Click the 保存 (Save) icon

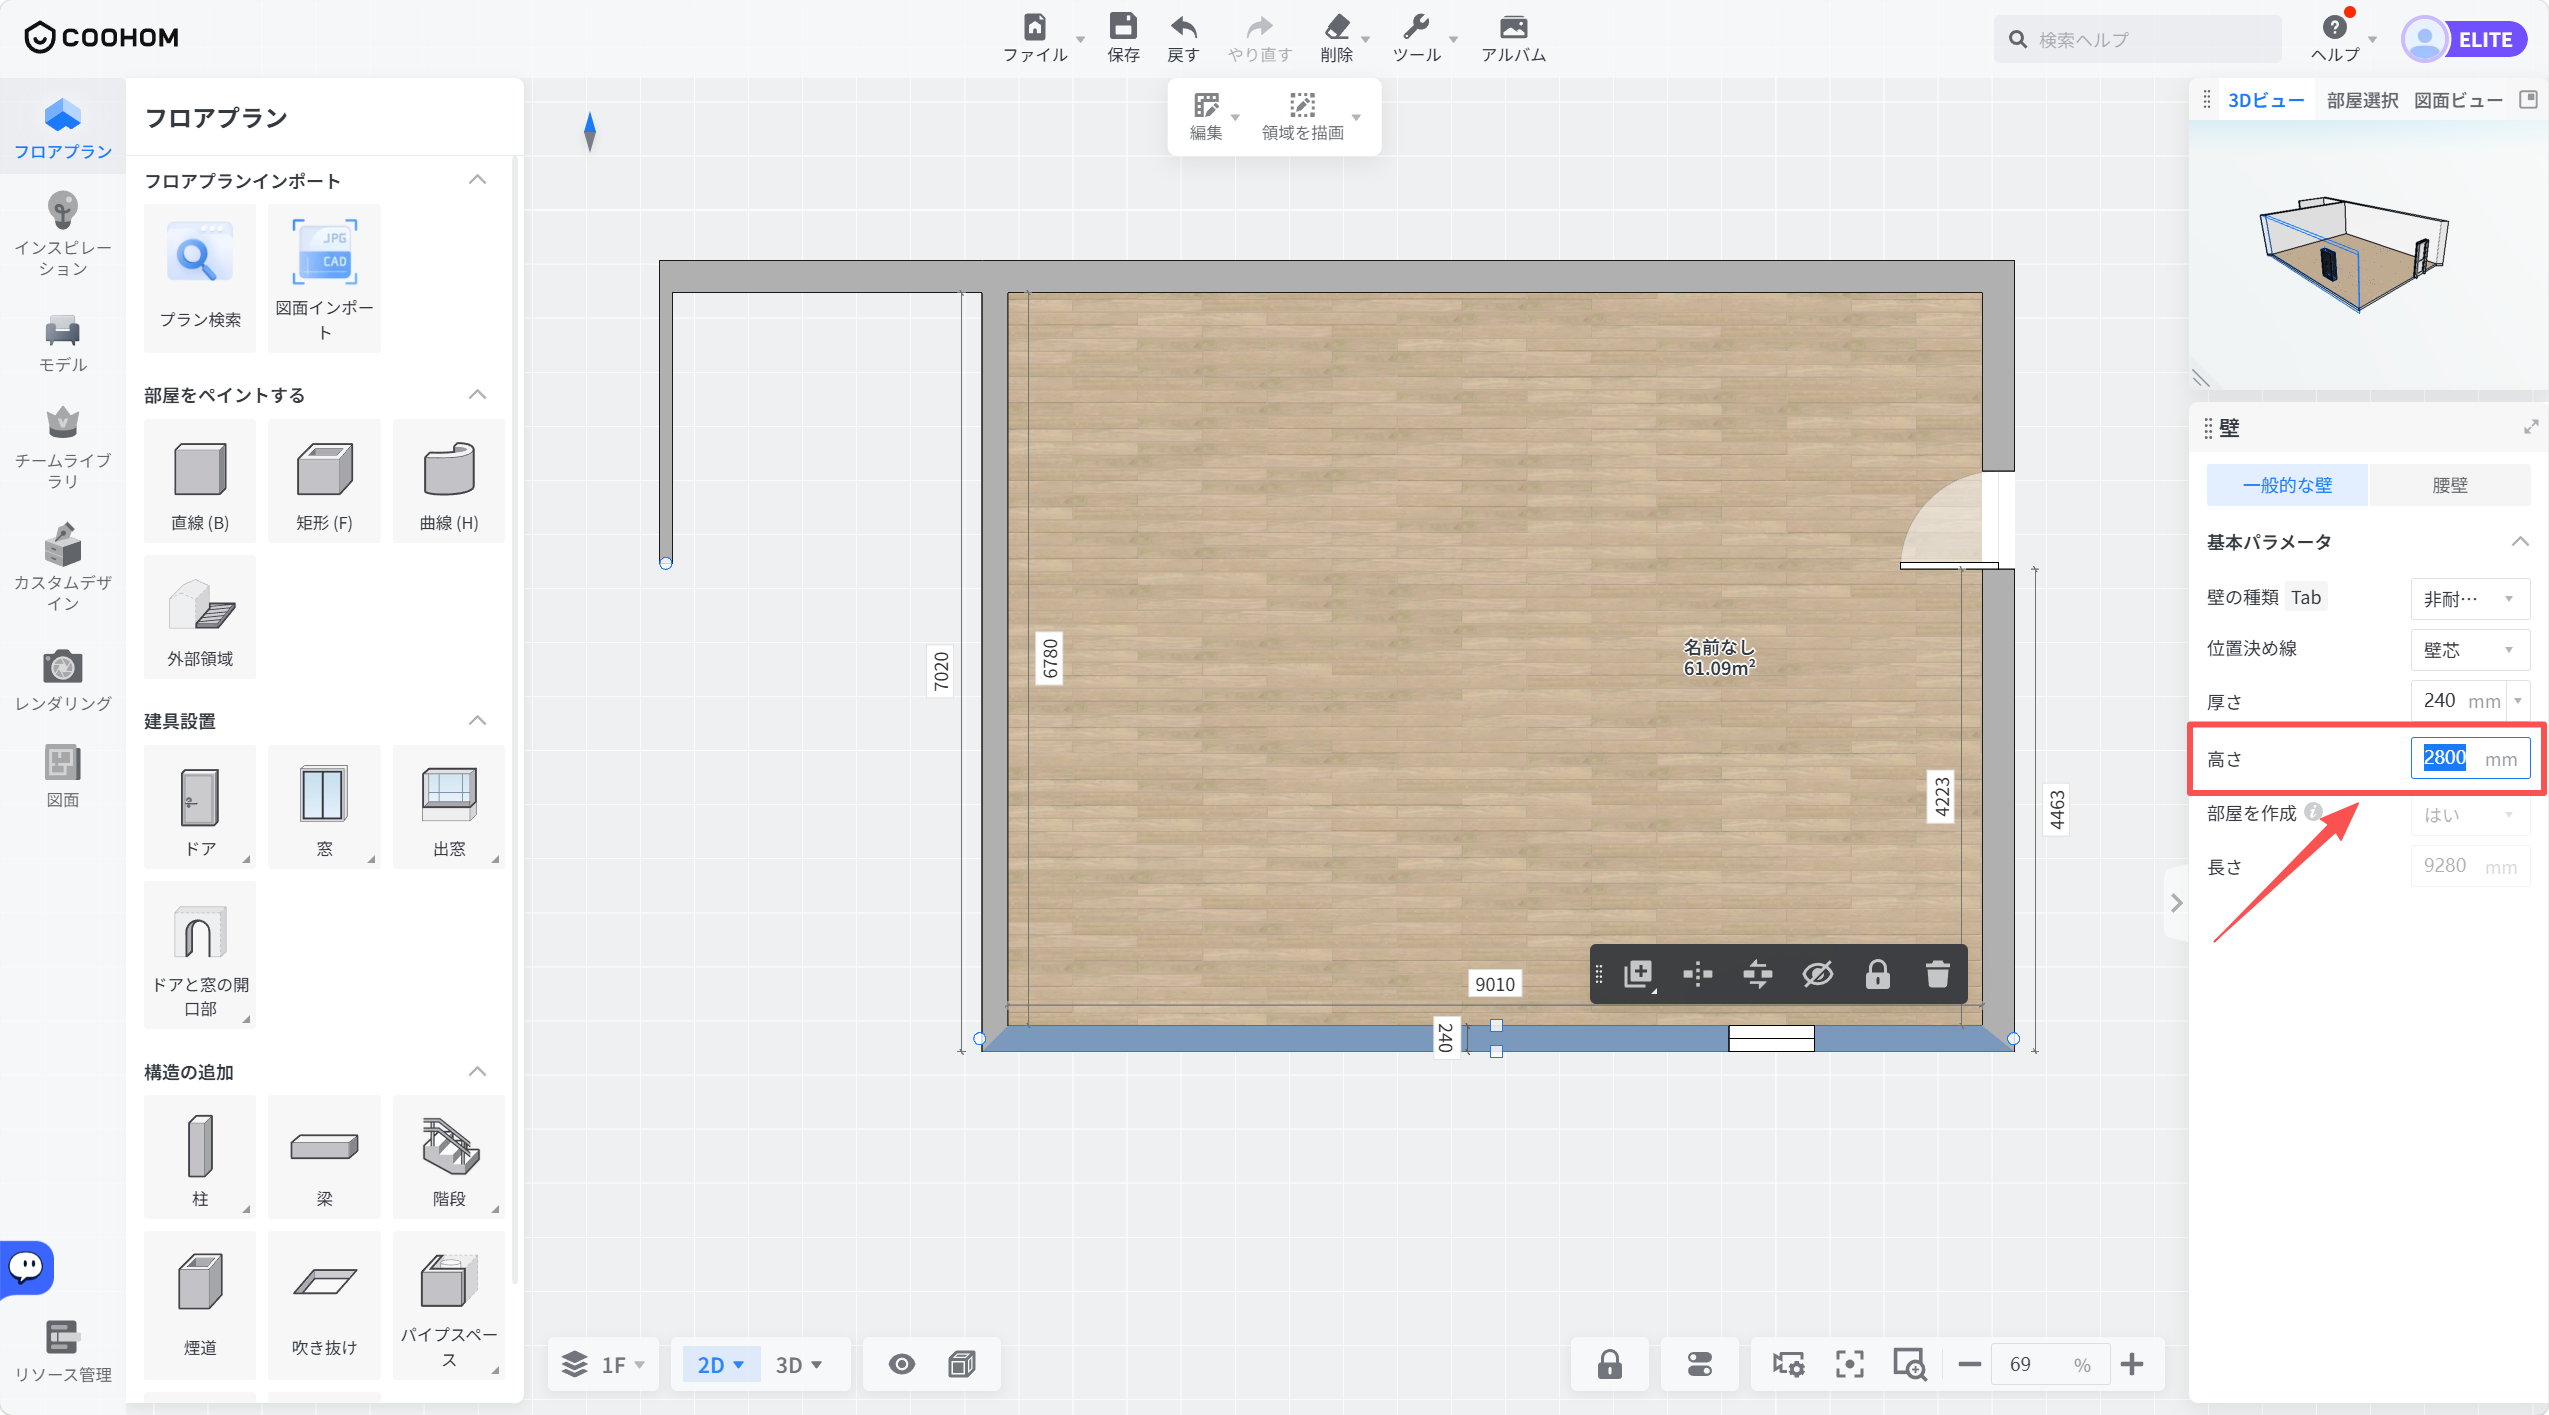click(1123, 27)
